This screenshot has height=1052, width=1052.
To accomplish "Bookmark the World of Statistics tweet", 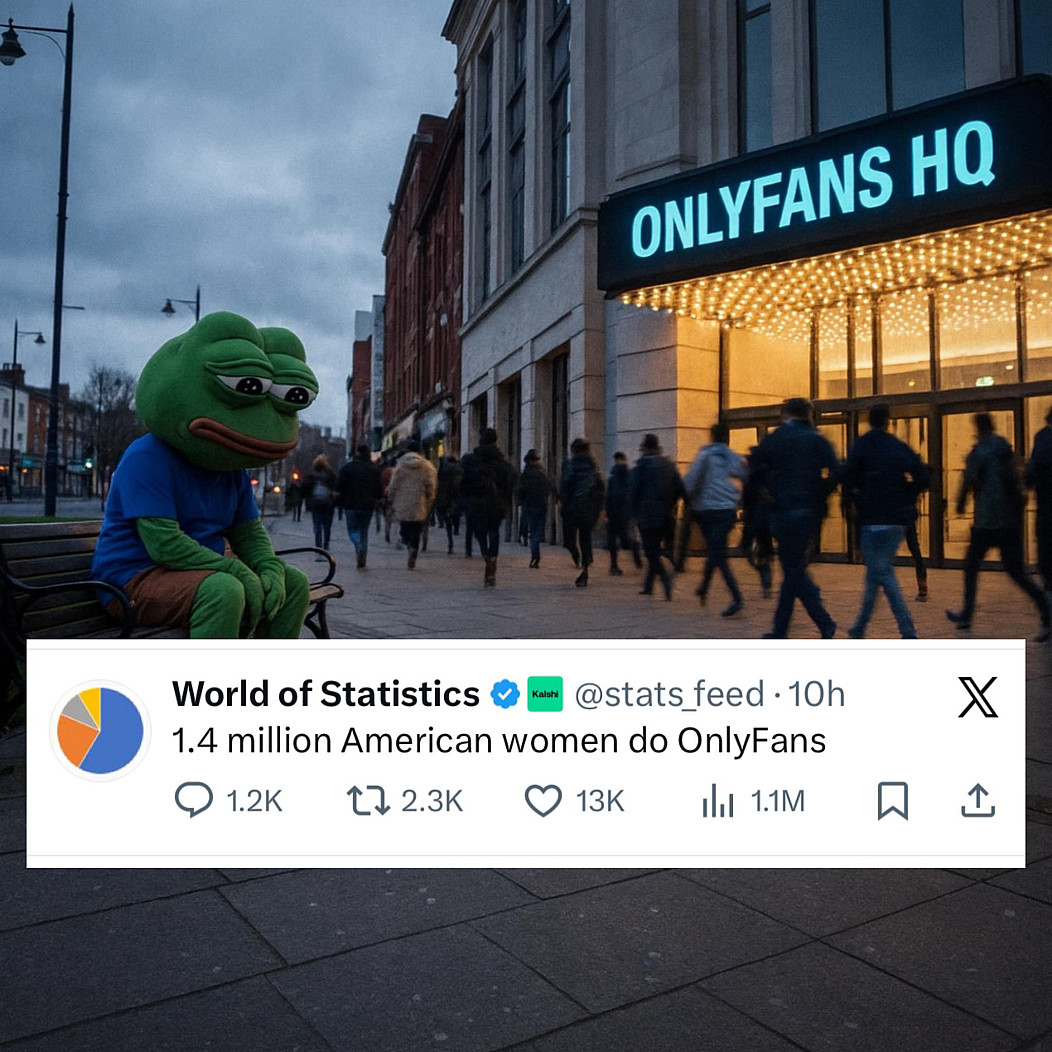I will click(x=893, y=800).
